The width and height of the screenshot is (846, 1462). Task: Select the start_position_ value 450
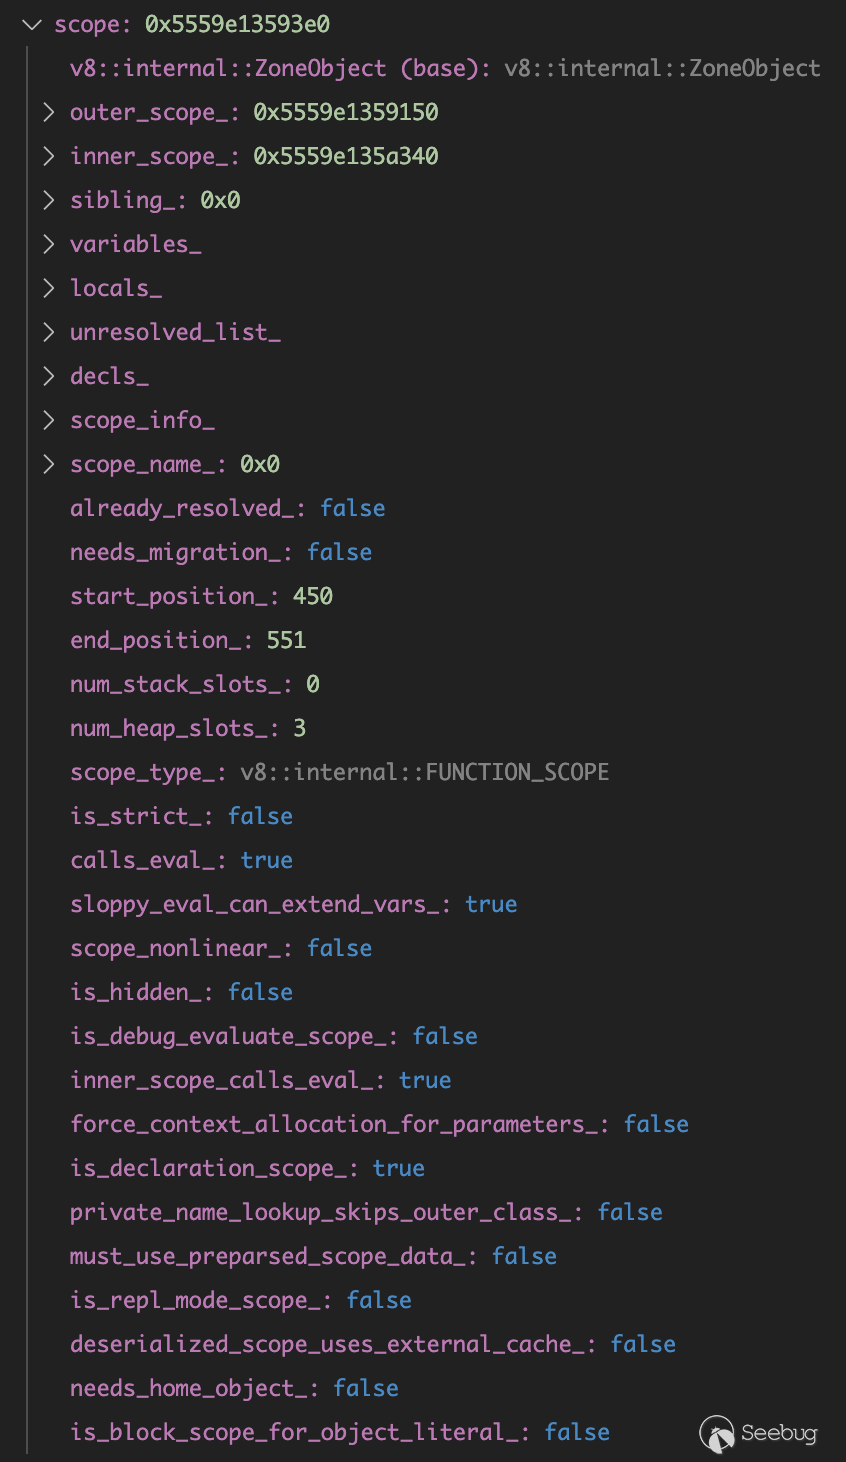[x=313, y=596]
